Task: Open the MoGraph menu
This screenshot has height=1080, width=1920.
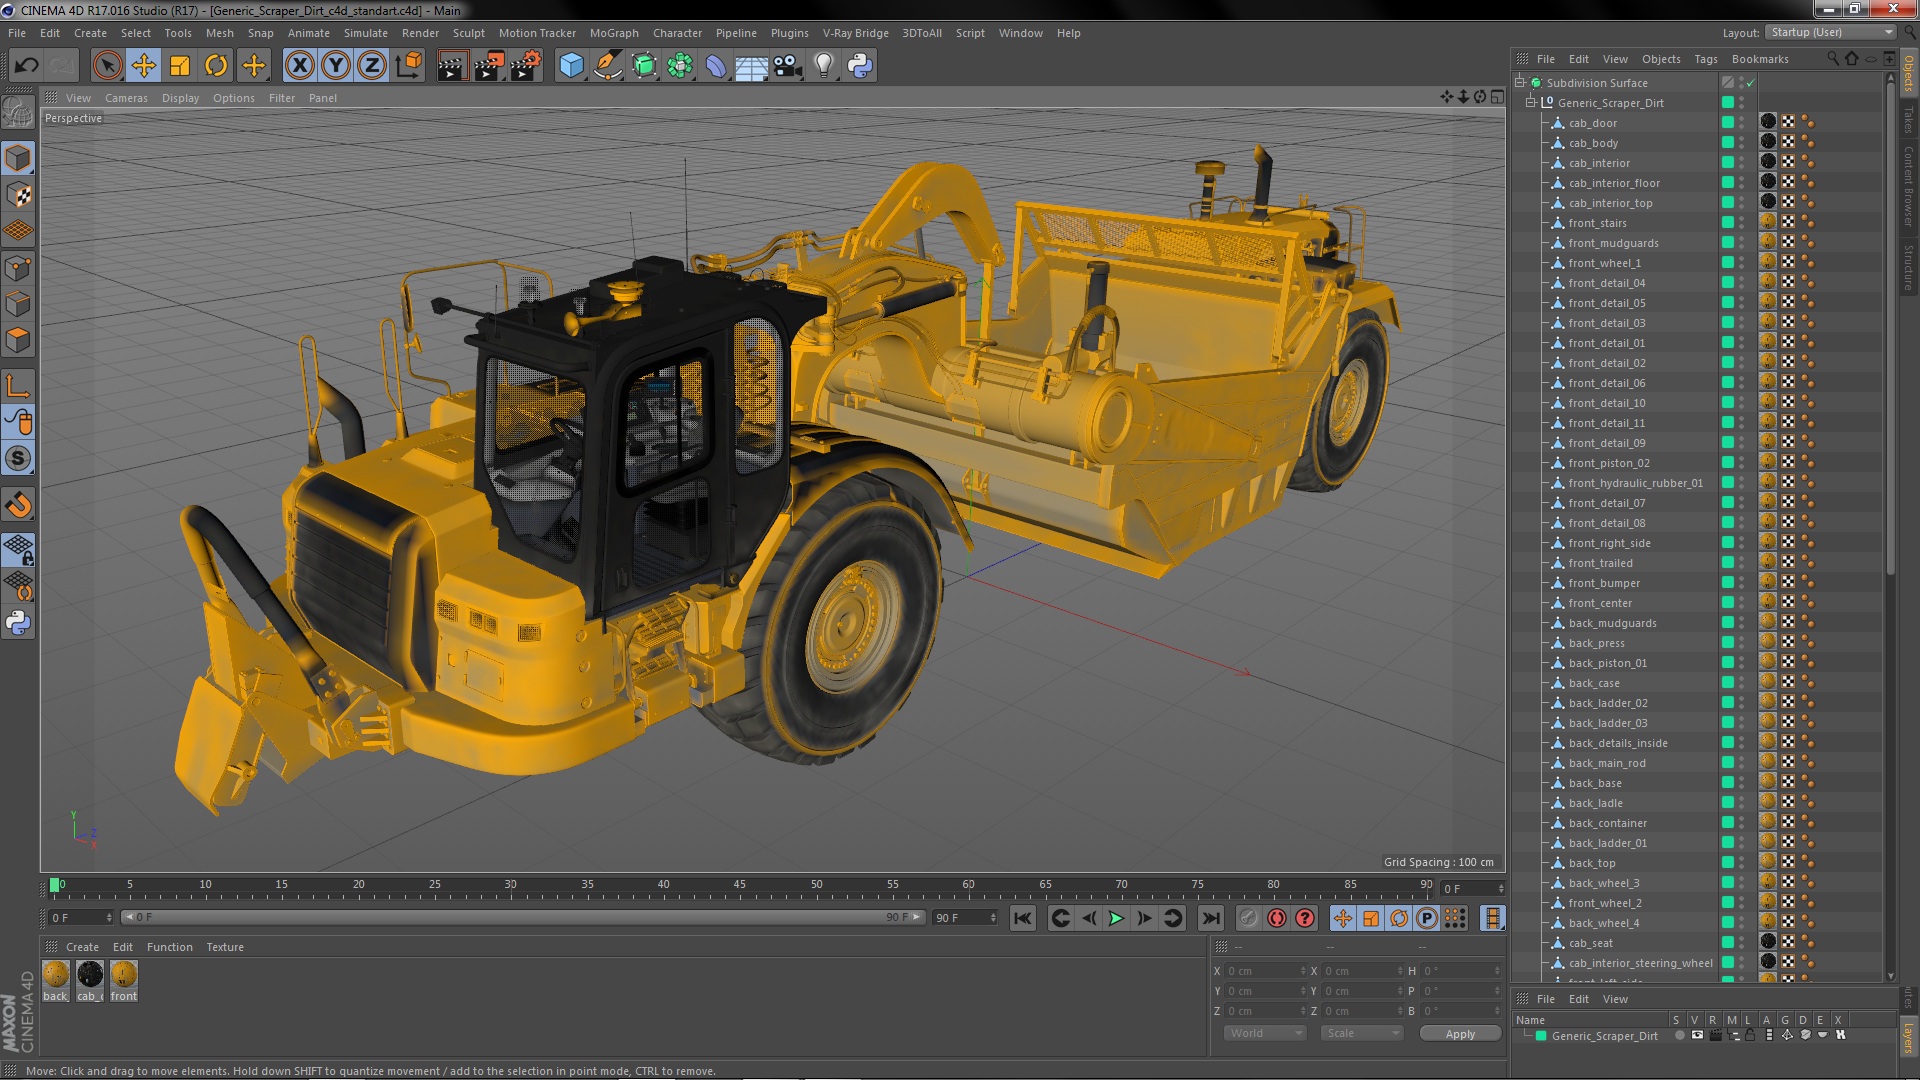Action: click(x=613, y=33)
